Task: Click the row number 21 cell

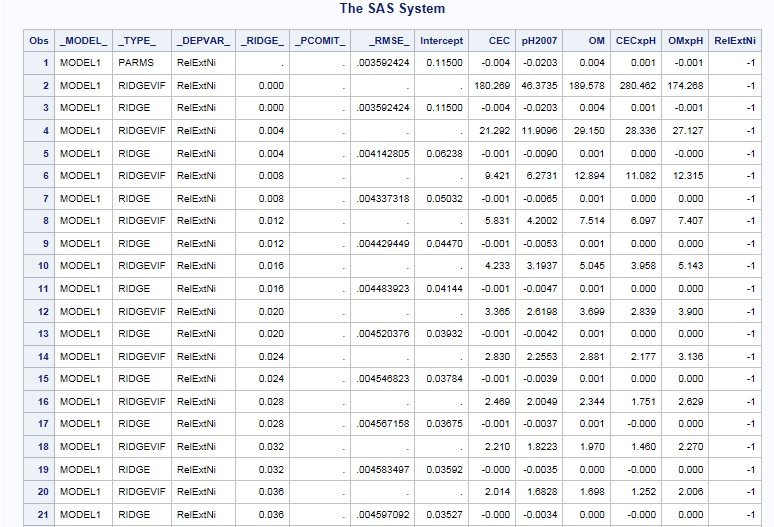Action: pos(43,513)
